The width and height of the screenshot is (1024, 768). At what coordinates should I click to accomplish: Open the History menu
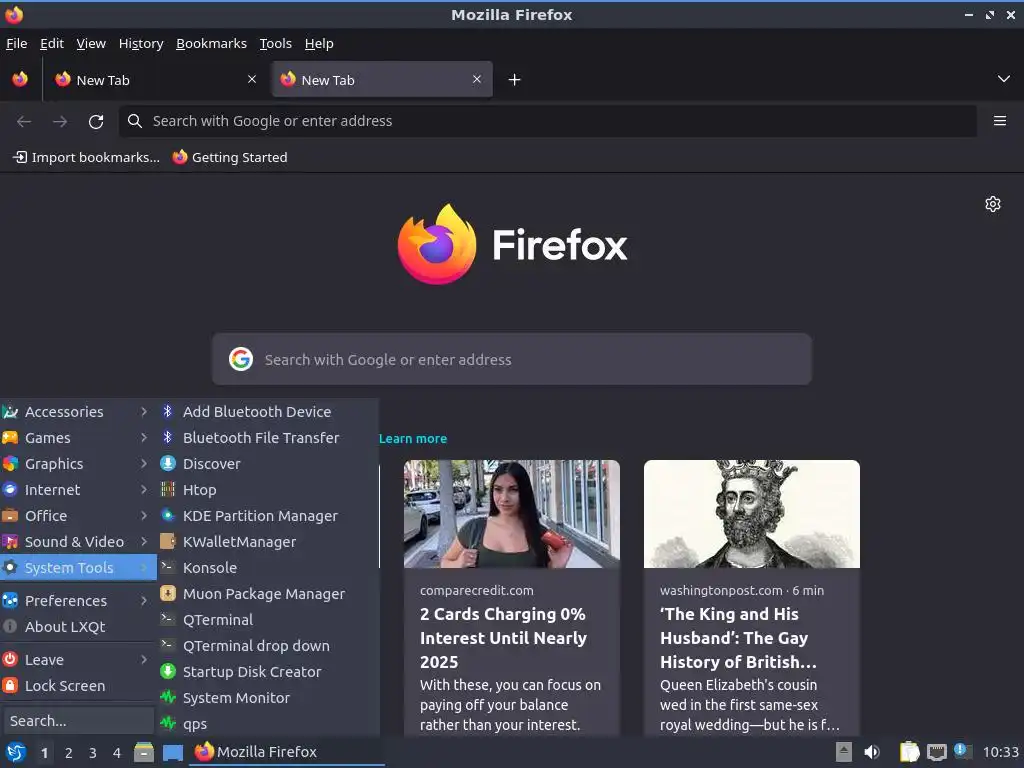tap(140, 44)
